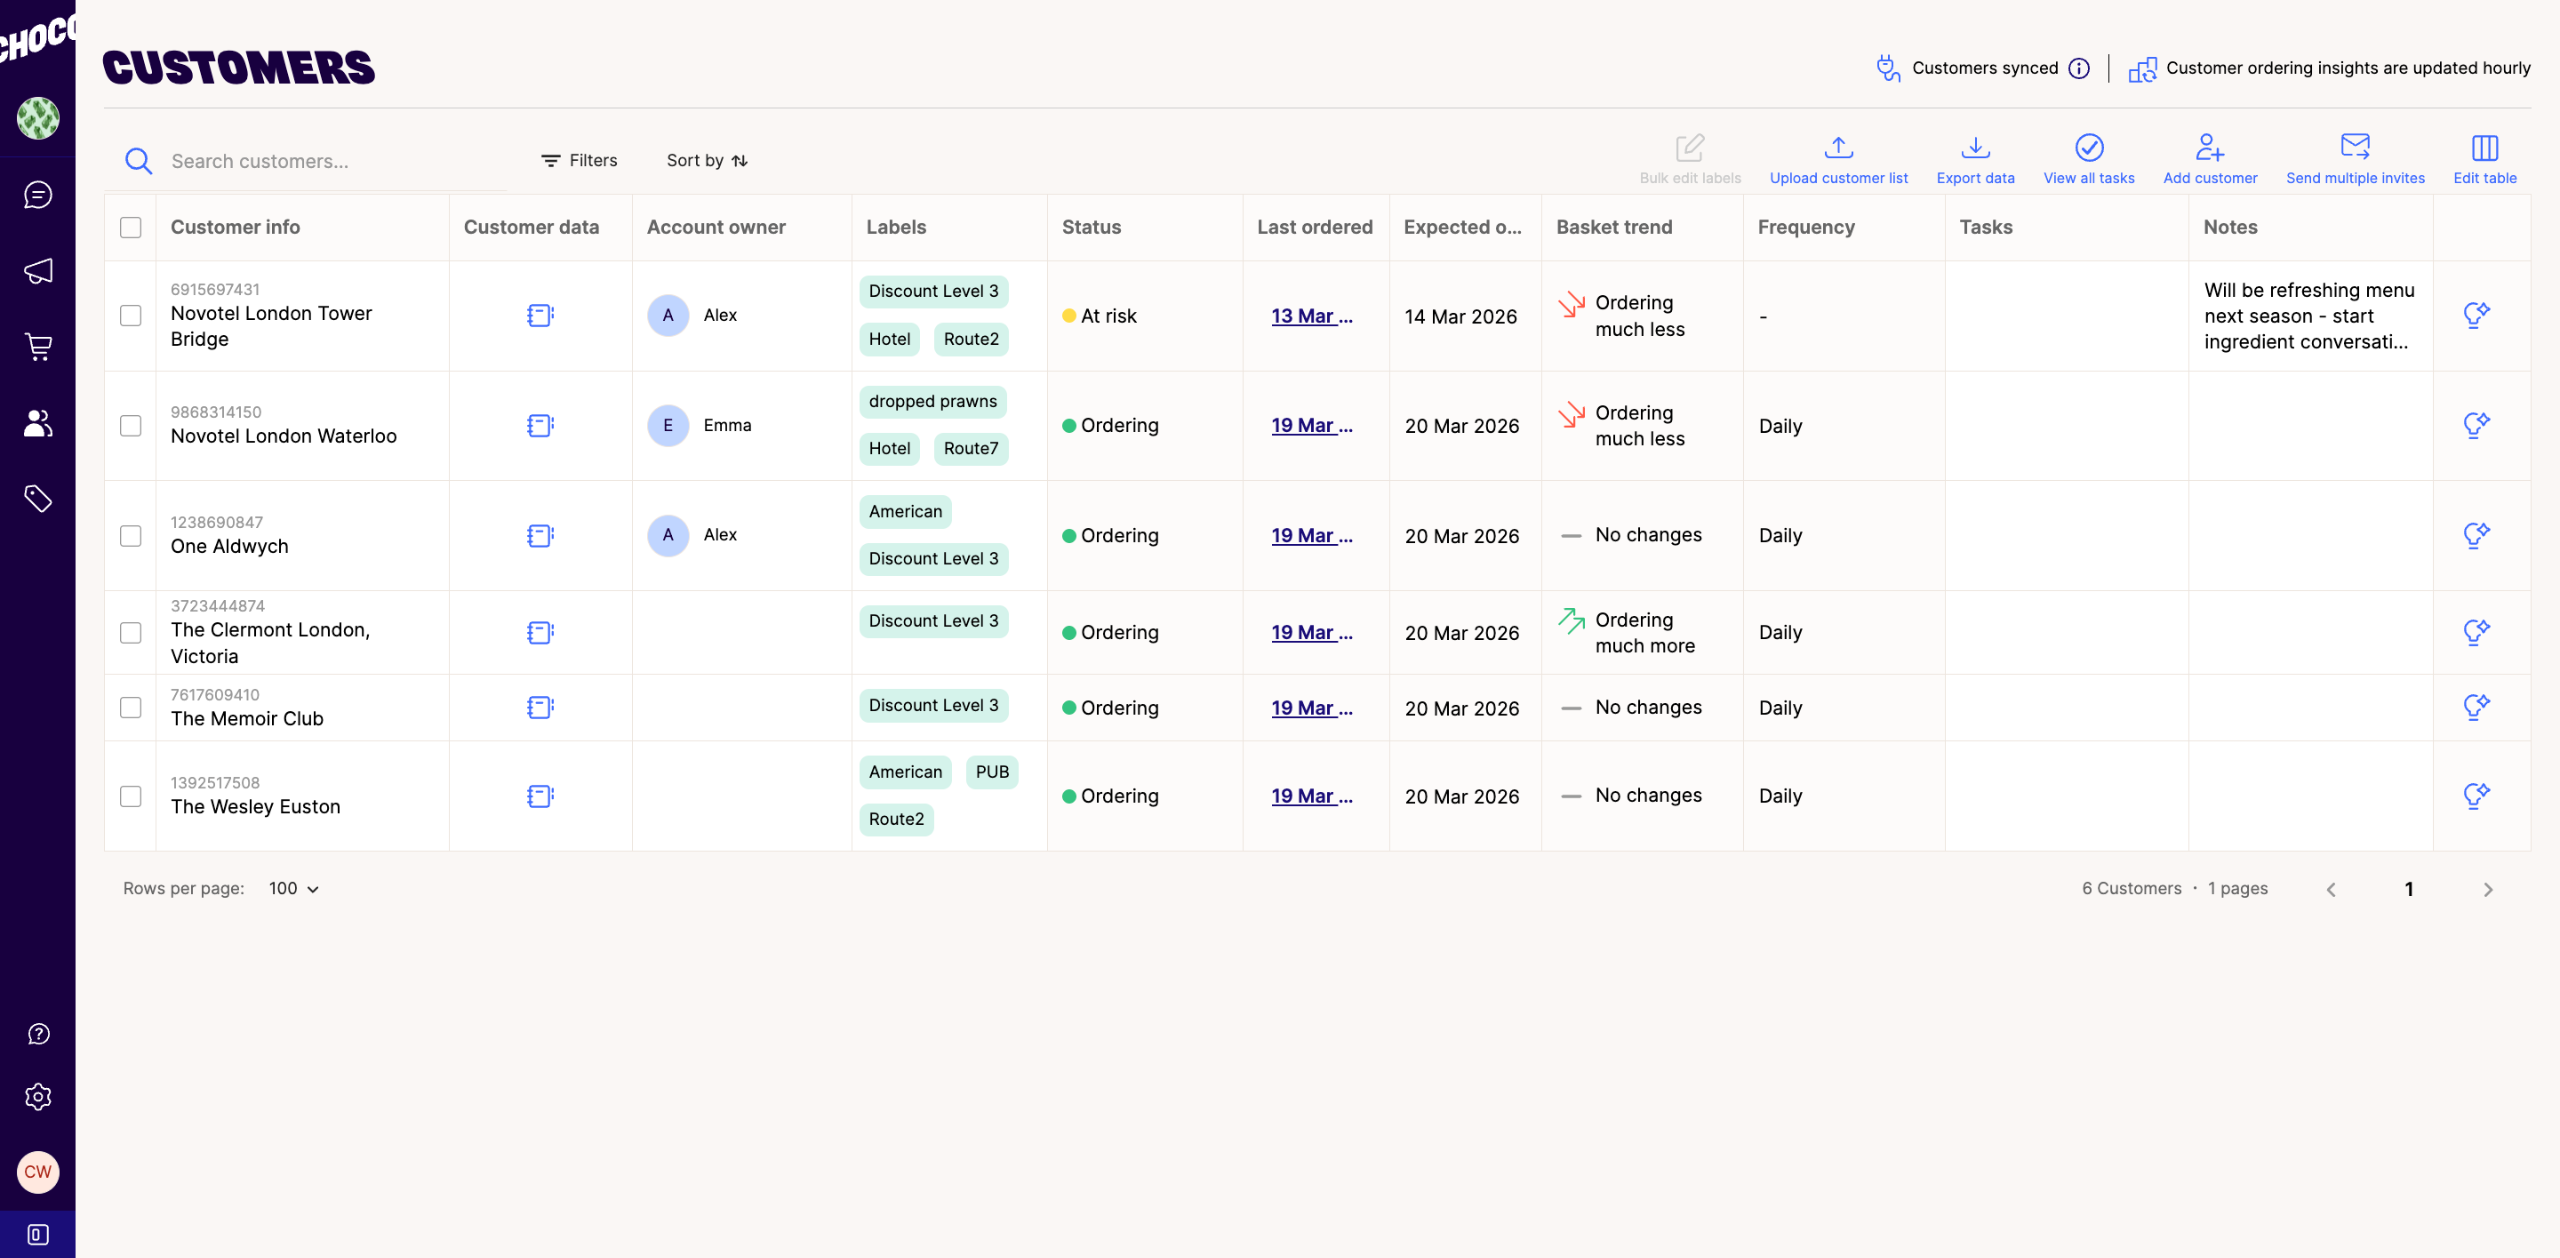Tick the select-all checkbox in header

pyautogui.click(x=131, y=227)
